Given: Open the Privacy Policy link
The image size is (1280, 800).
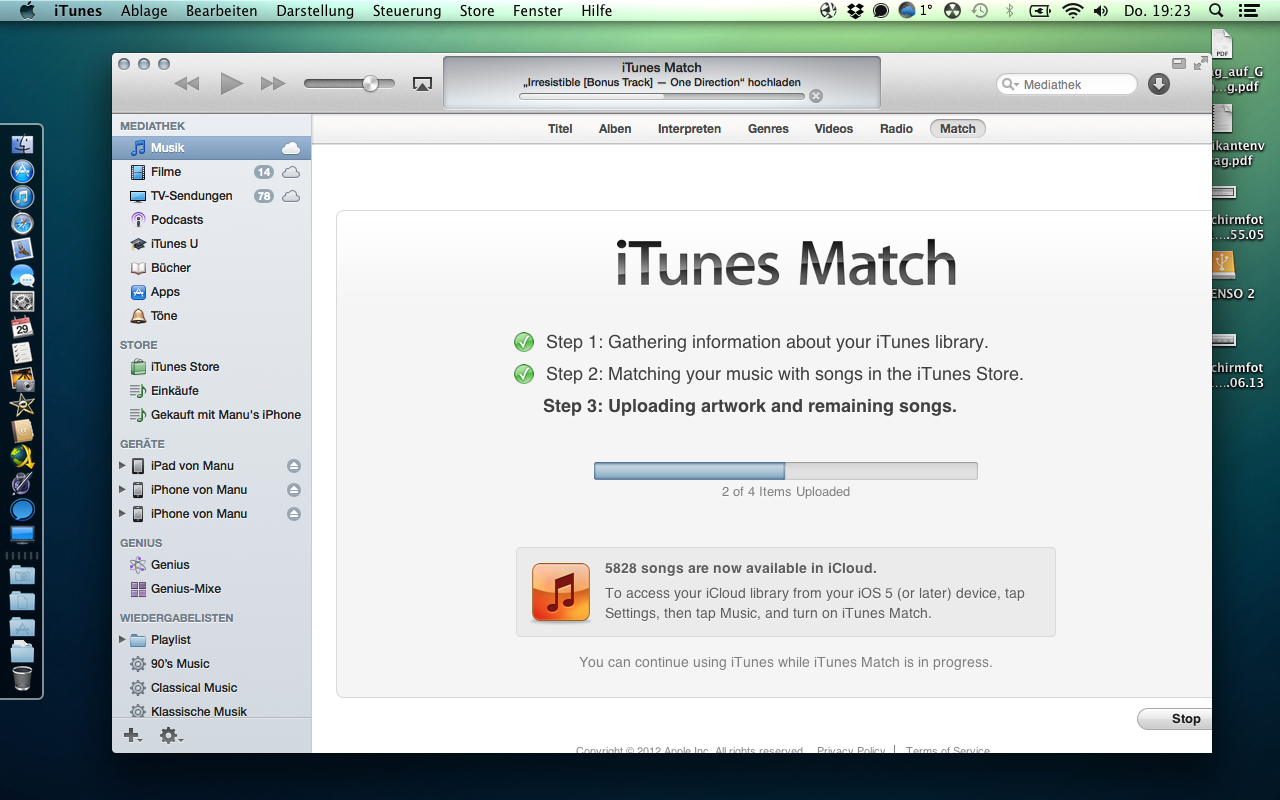Looking at the screenshot, I should click(850, 750).
